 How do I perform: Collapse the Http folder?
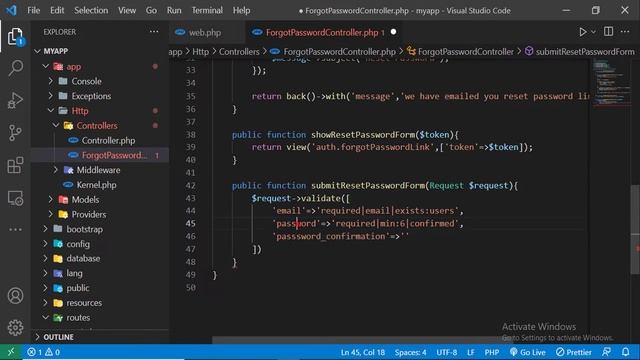point(51,111)
